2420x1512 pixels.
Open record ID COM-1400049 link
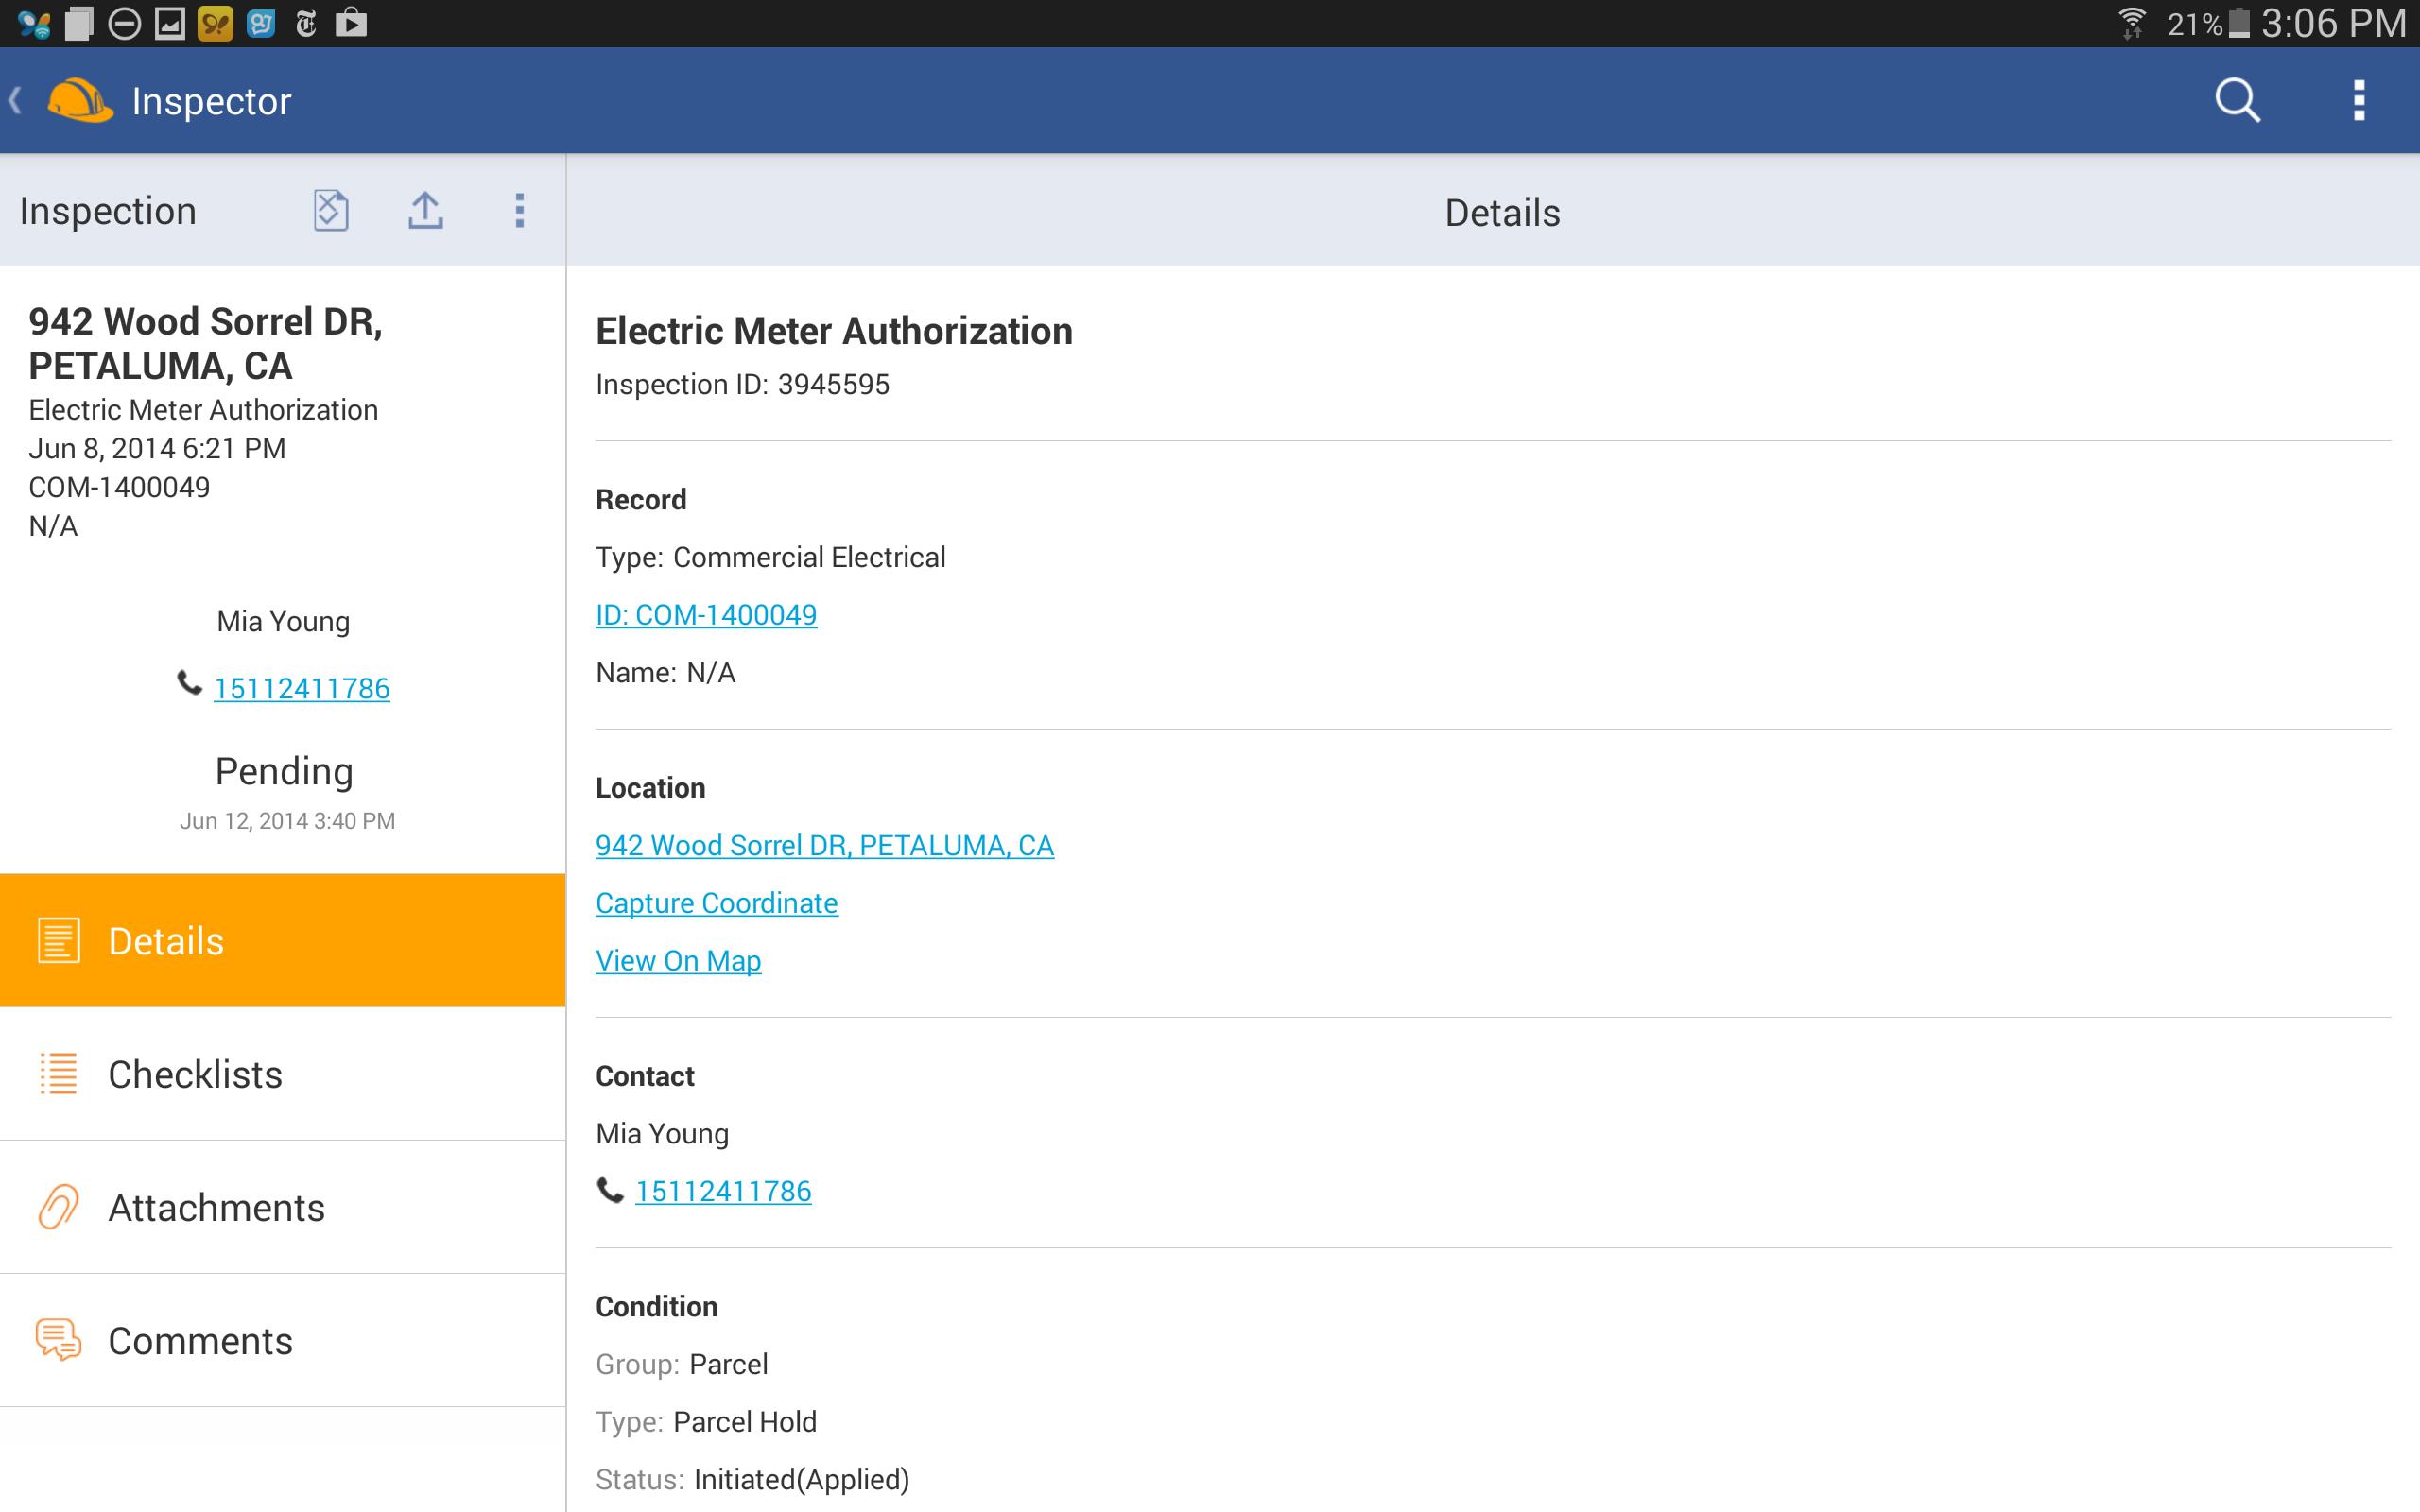pyautogui.click(x=706, y=614)
